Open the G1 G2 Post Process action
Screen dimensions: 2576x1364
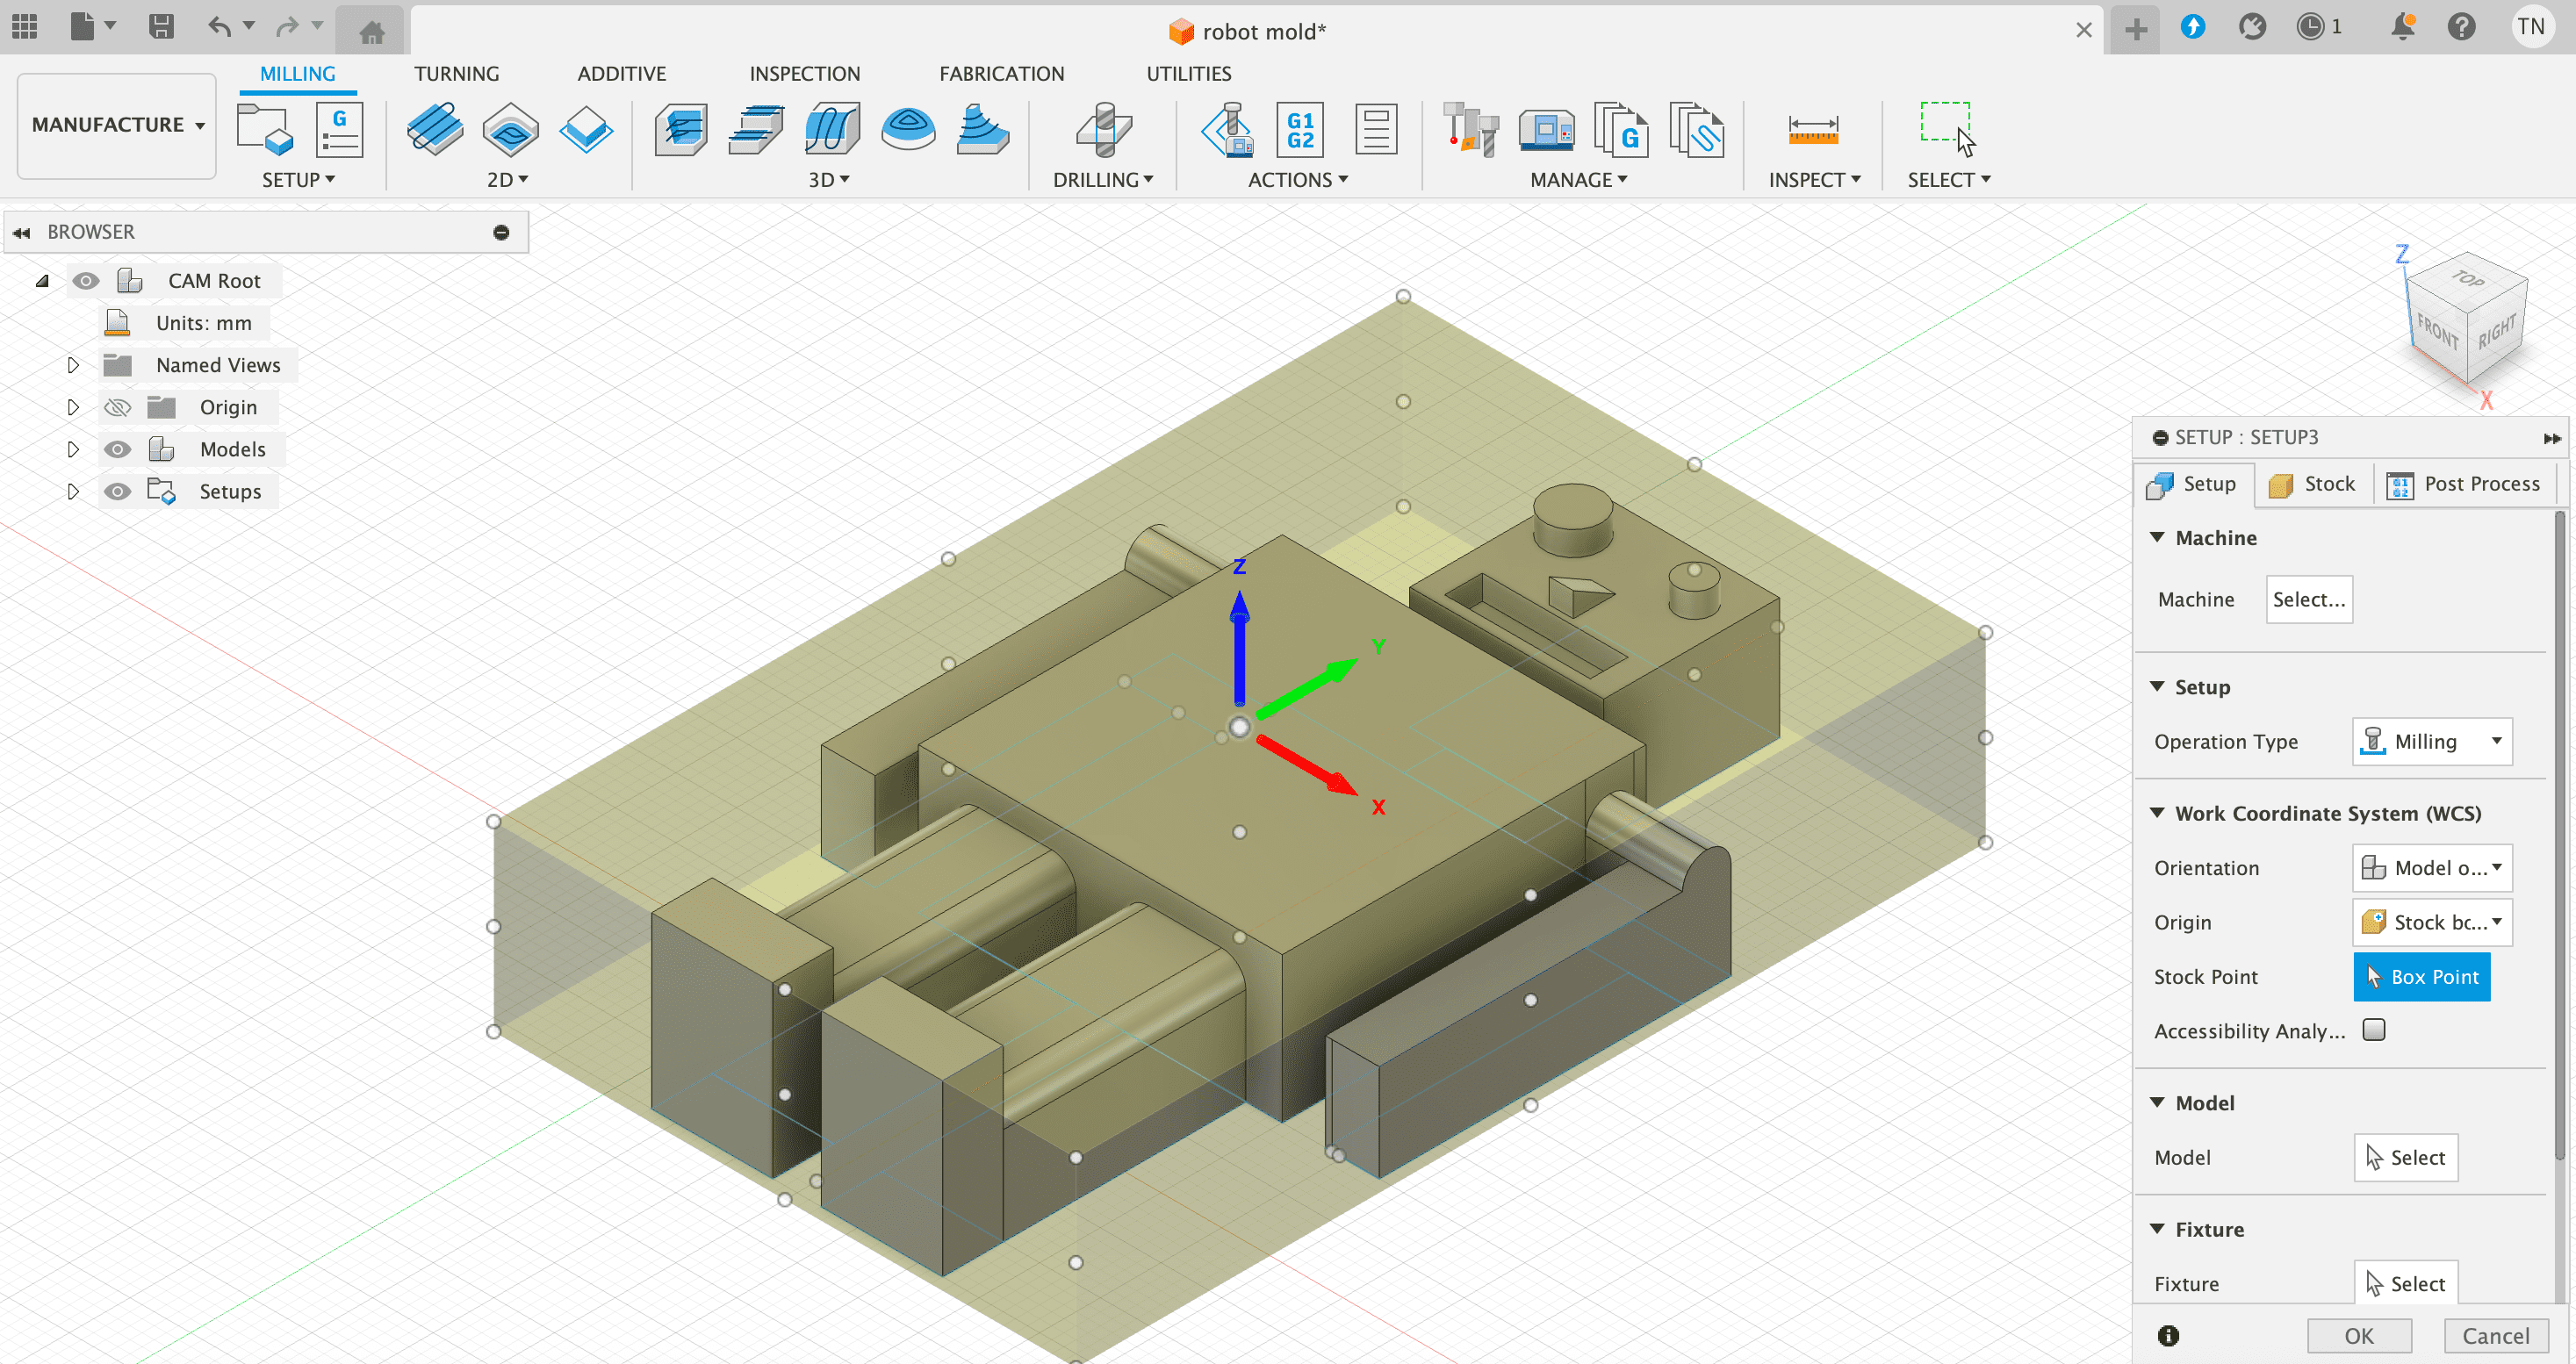coord(1300,130)
